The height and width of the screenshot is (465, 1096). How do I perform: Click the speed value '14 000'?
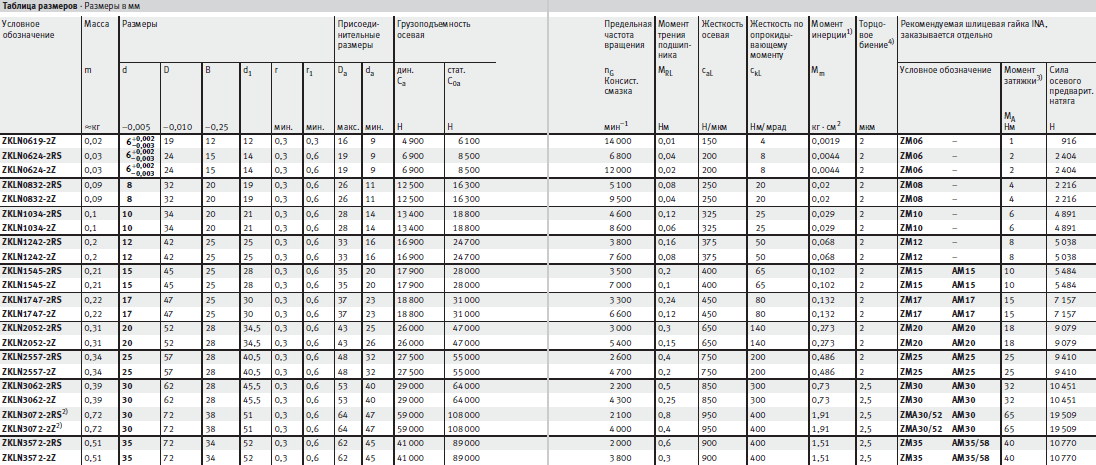click(618, 141)
